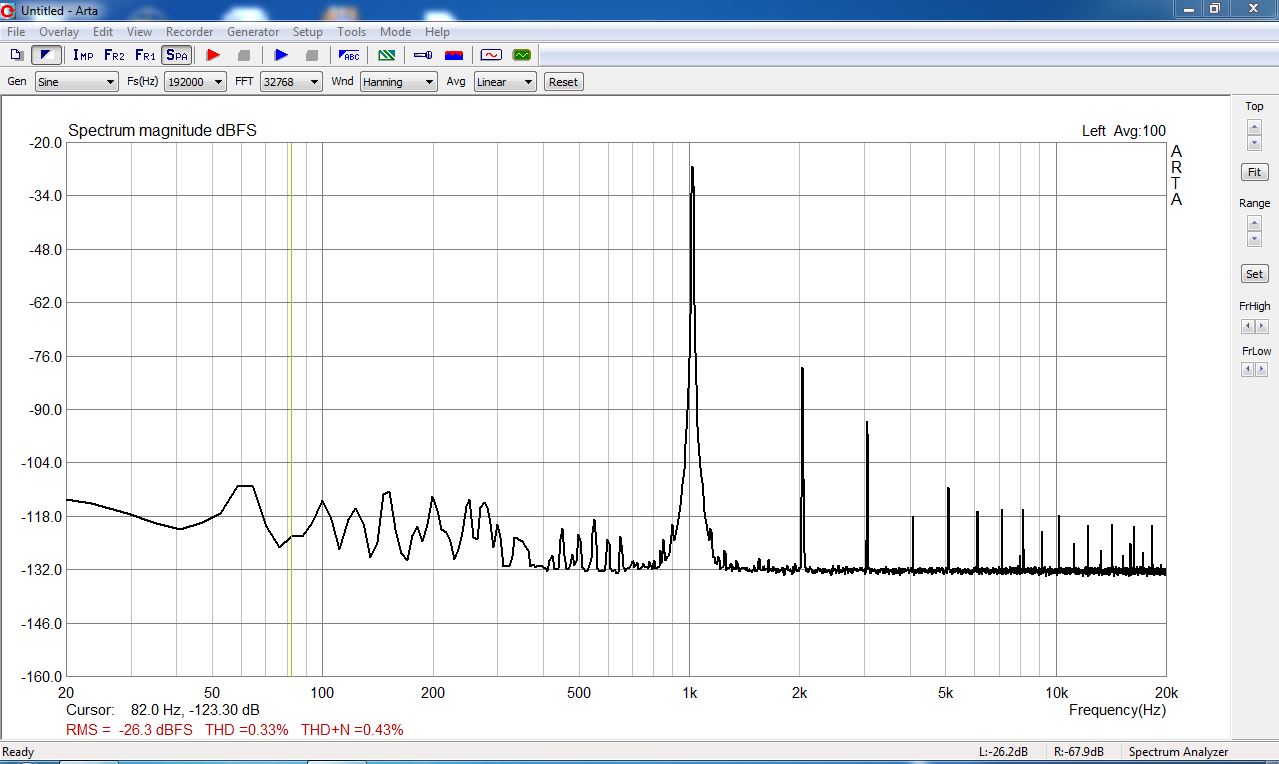Switch to IMP impulse response mode

[x=83, y=55]
